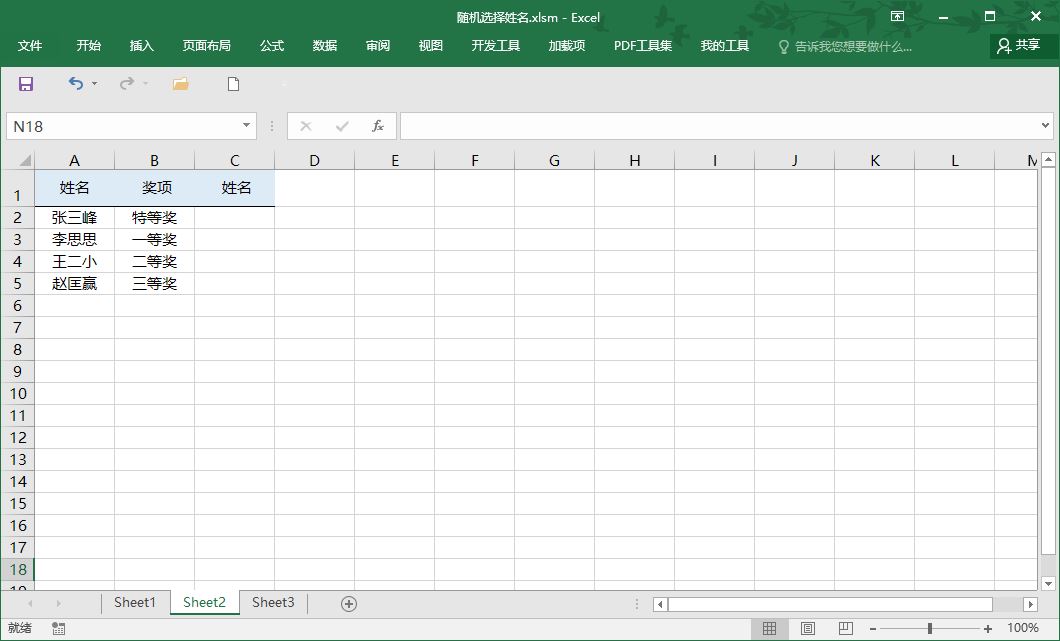Screen dimensions: 1060x641
Task: Select cell containing 特等奖
Action: click(154, 218)
